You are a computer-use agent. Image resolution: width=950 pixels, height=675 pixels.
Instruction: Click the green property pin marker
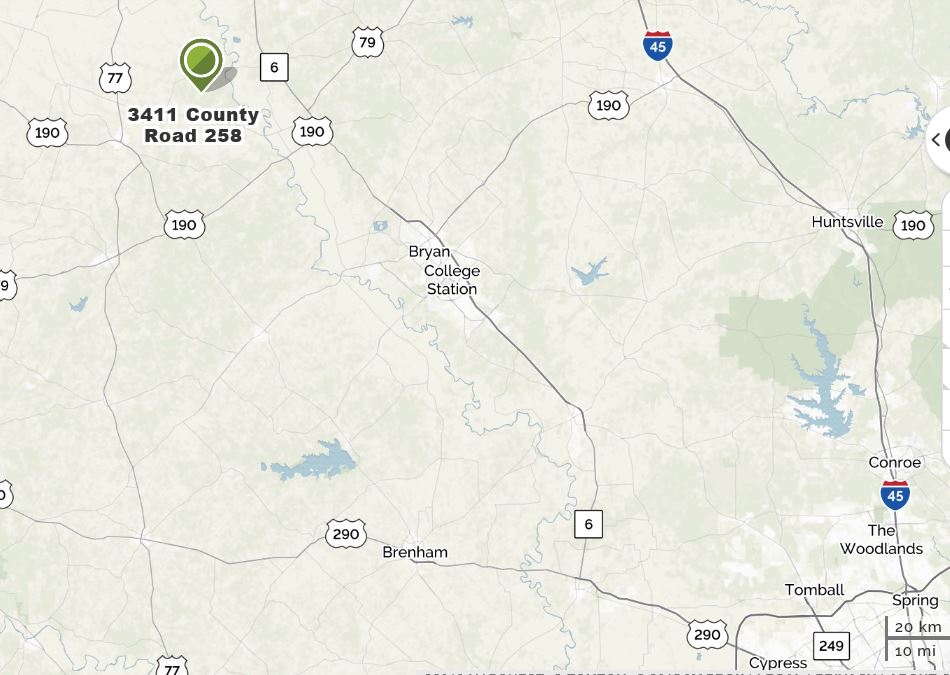202,64
